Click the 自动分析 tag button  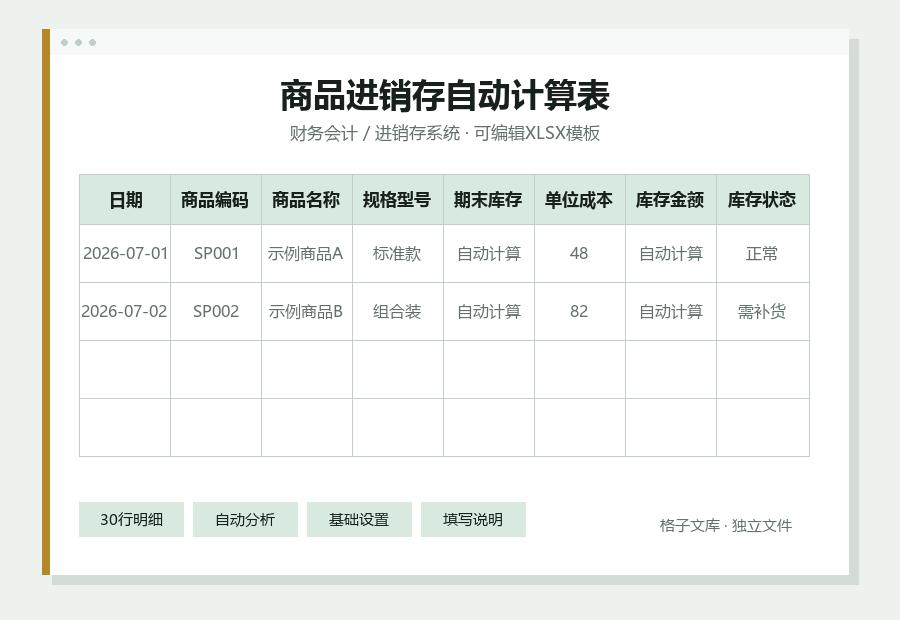[x=245, y=520]
